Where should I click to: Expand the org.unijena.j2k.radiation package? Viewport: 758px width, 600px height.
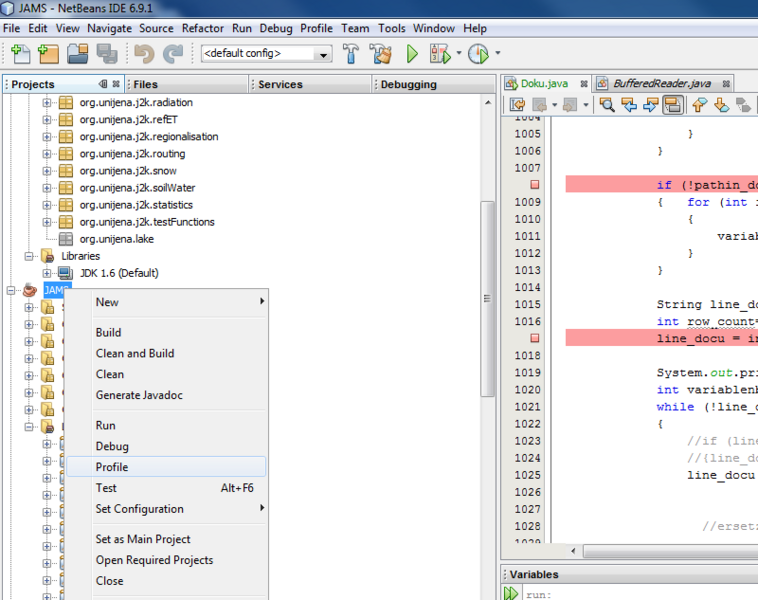click(x=47, y=103)
